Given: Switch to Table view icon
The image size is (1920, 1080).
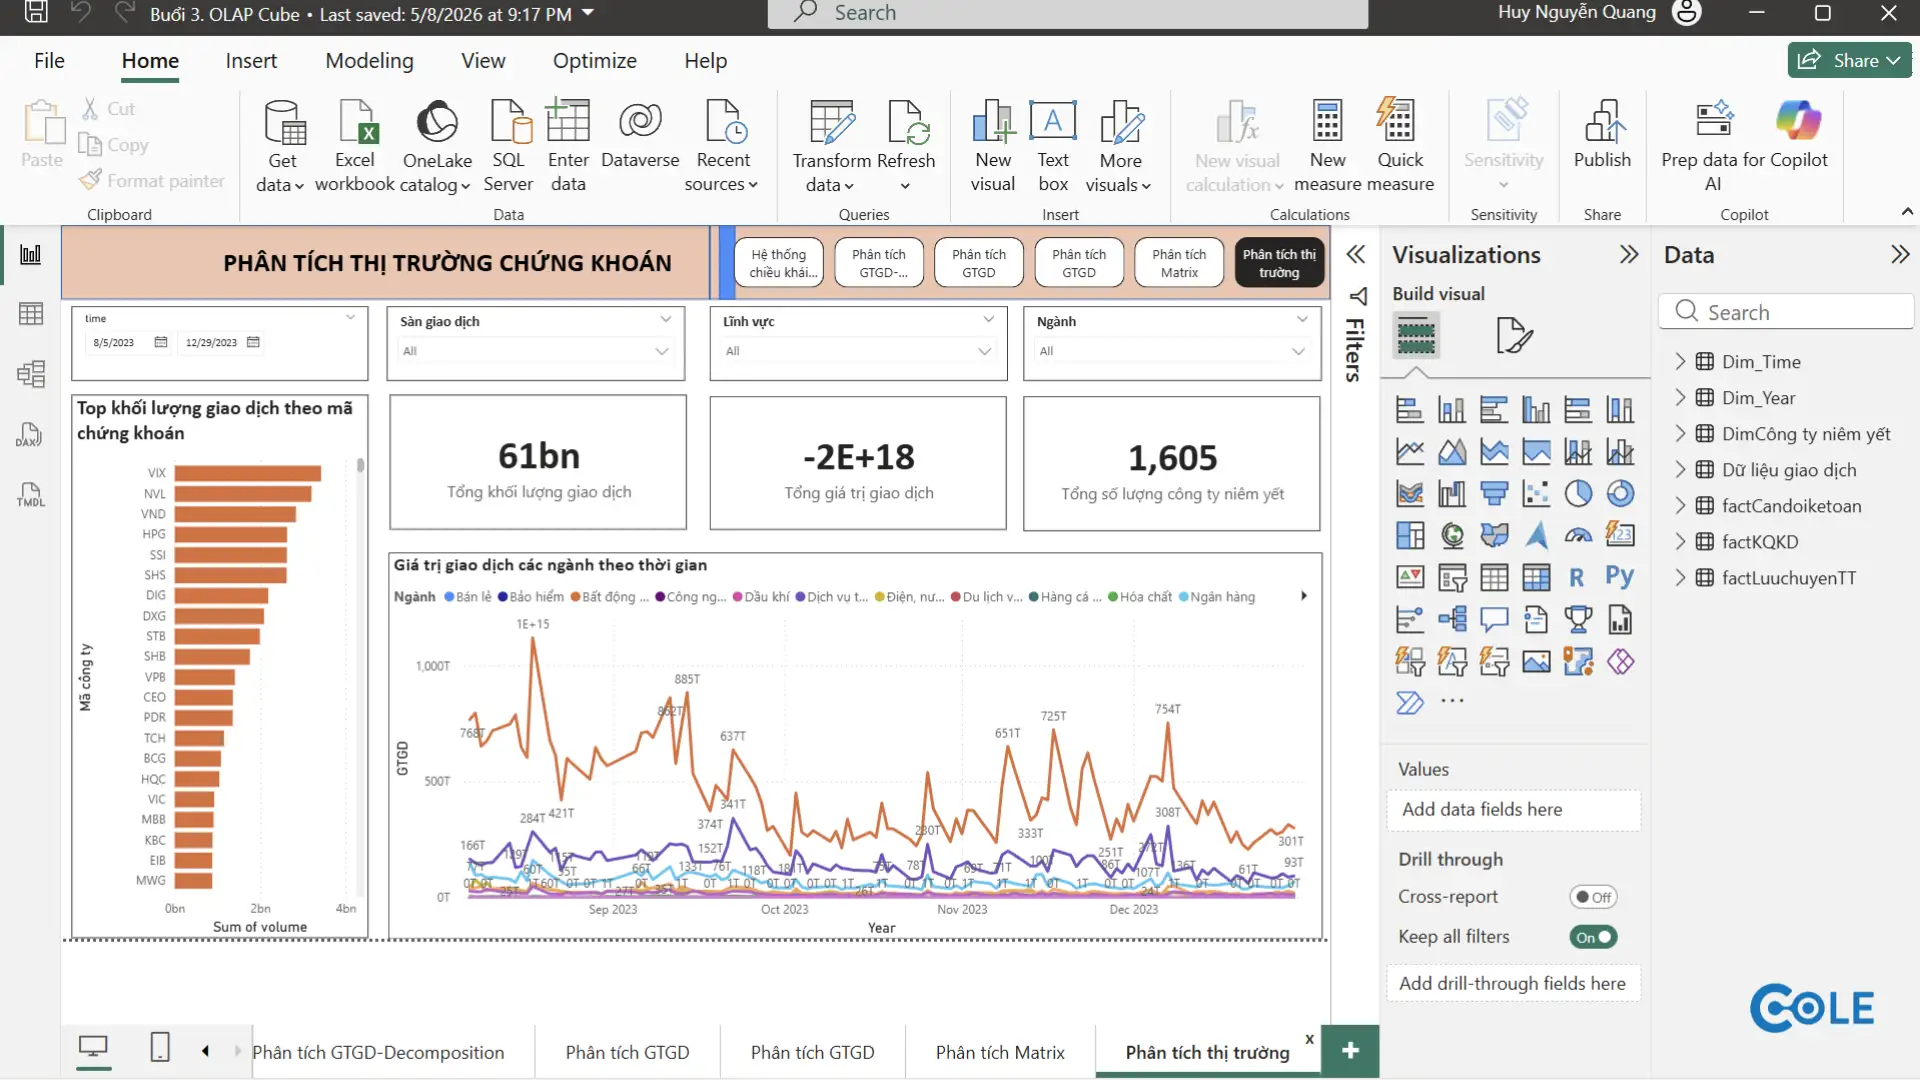Looking at the screenshot, I should [x=31, y=314].
